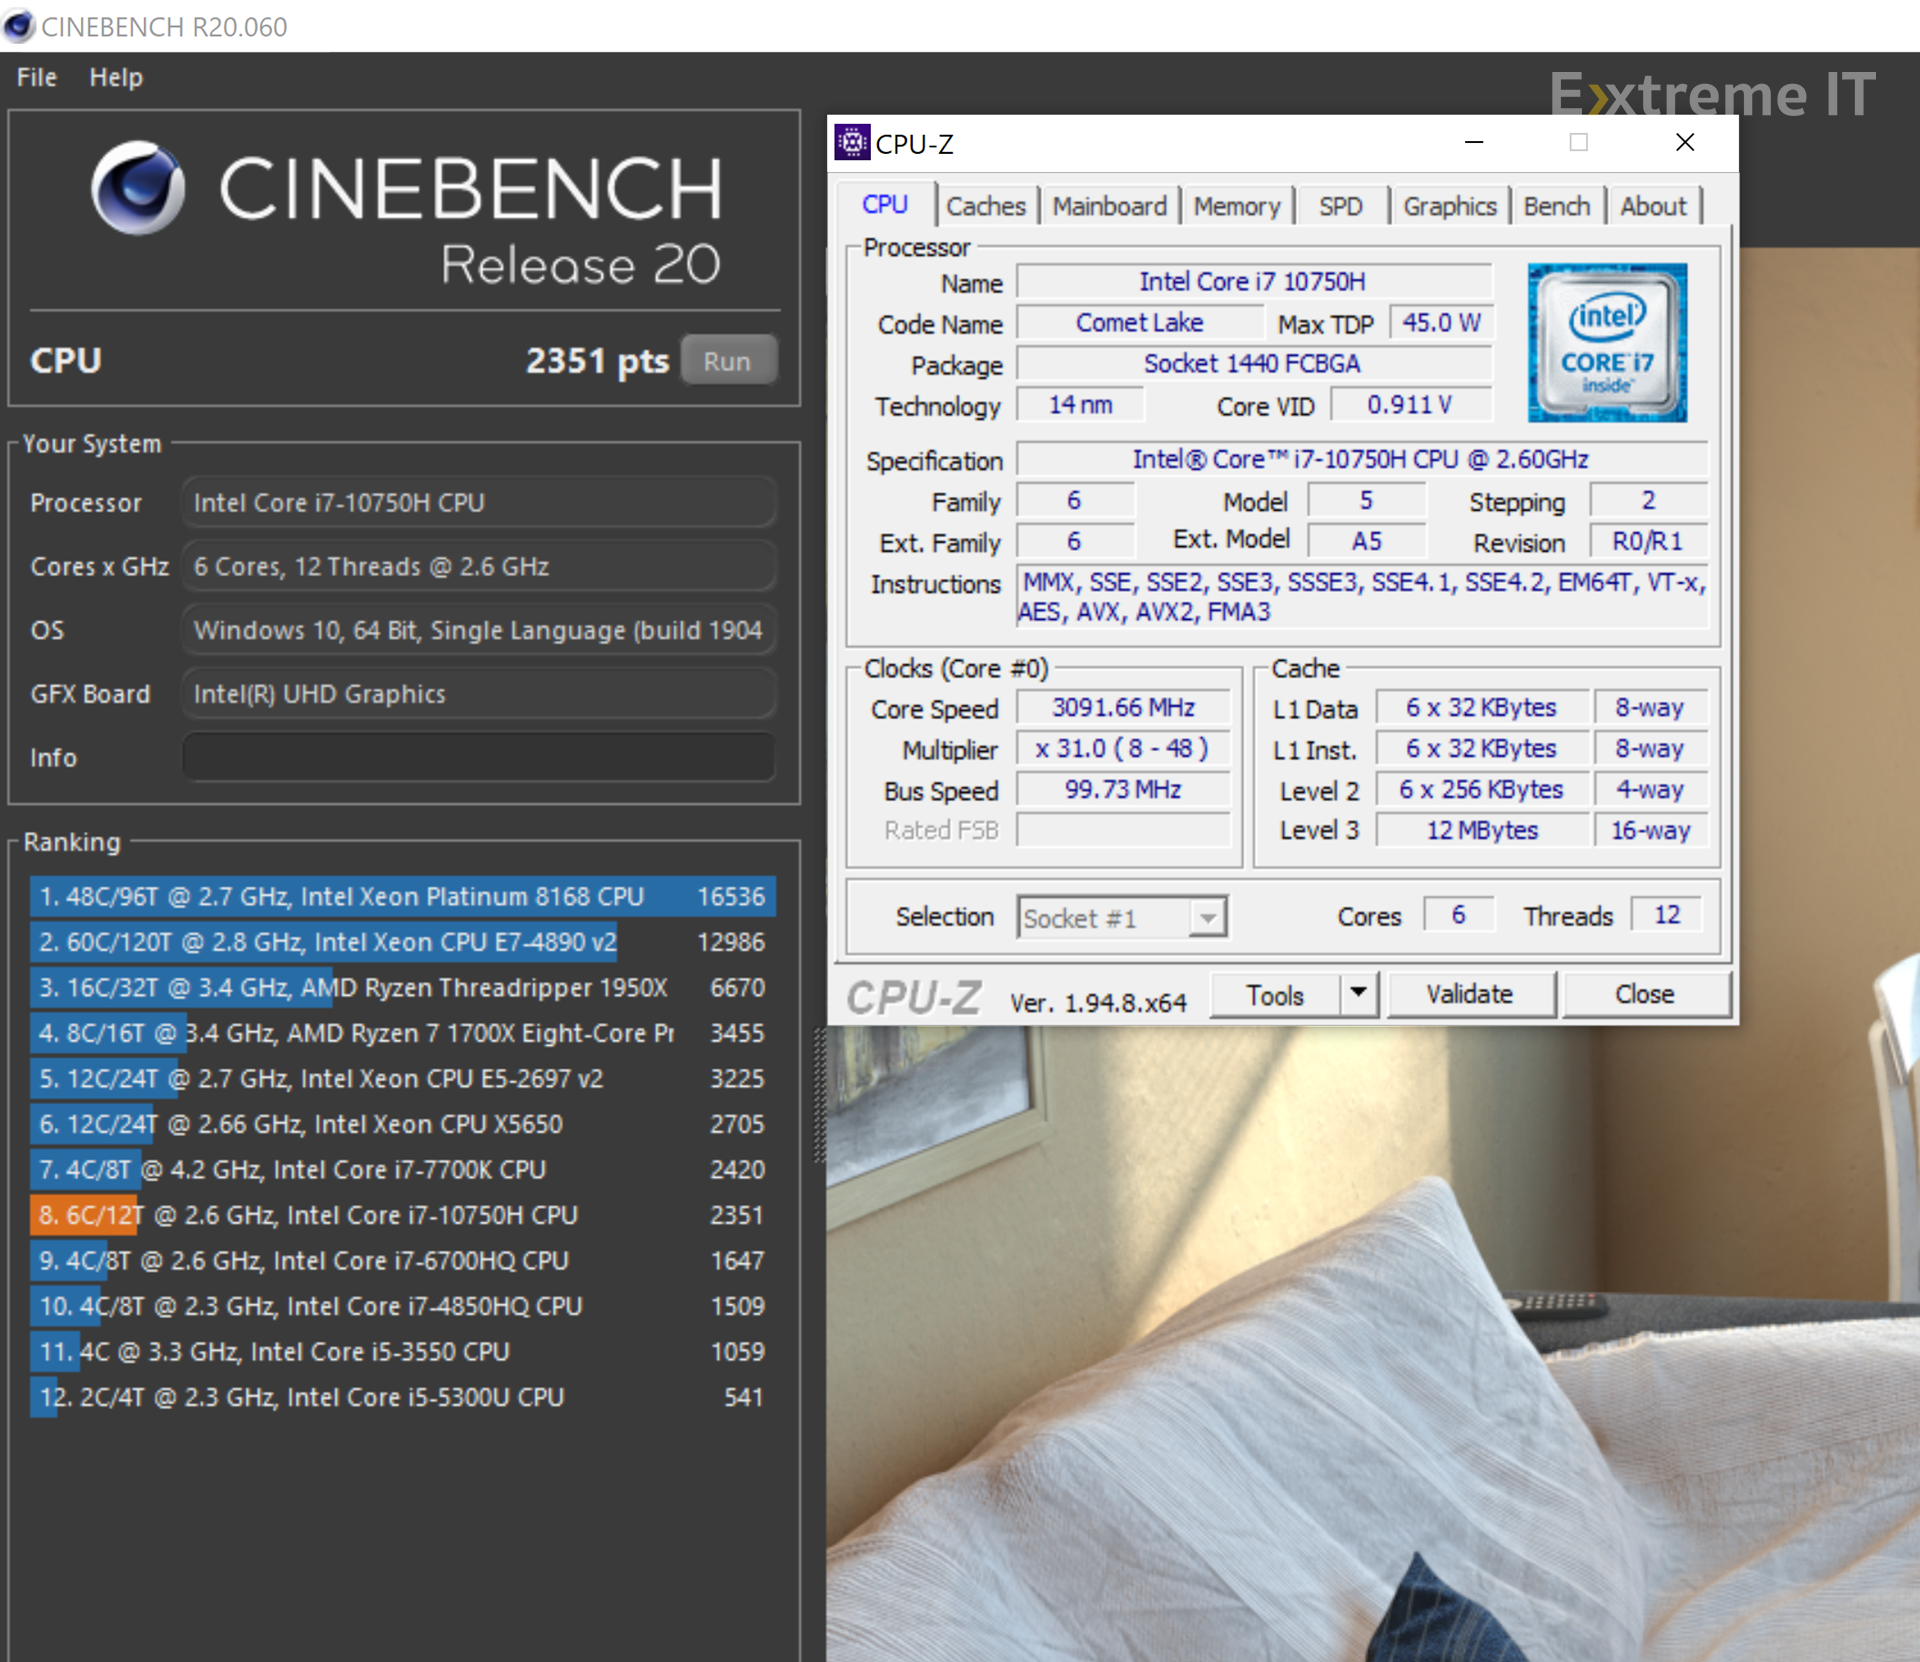Screen dimensions: 1920x1662
Task: Select ranking row AMD Ryzen Threadripper 1950X
Action: click(x=403, y=988)
